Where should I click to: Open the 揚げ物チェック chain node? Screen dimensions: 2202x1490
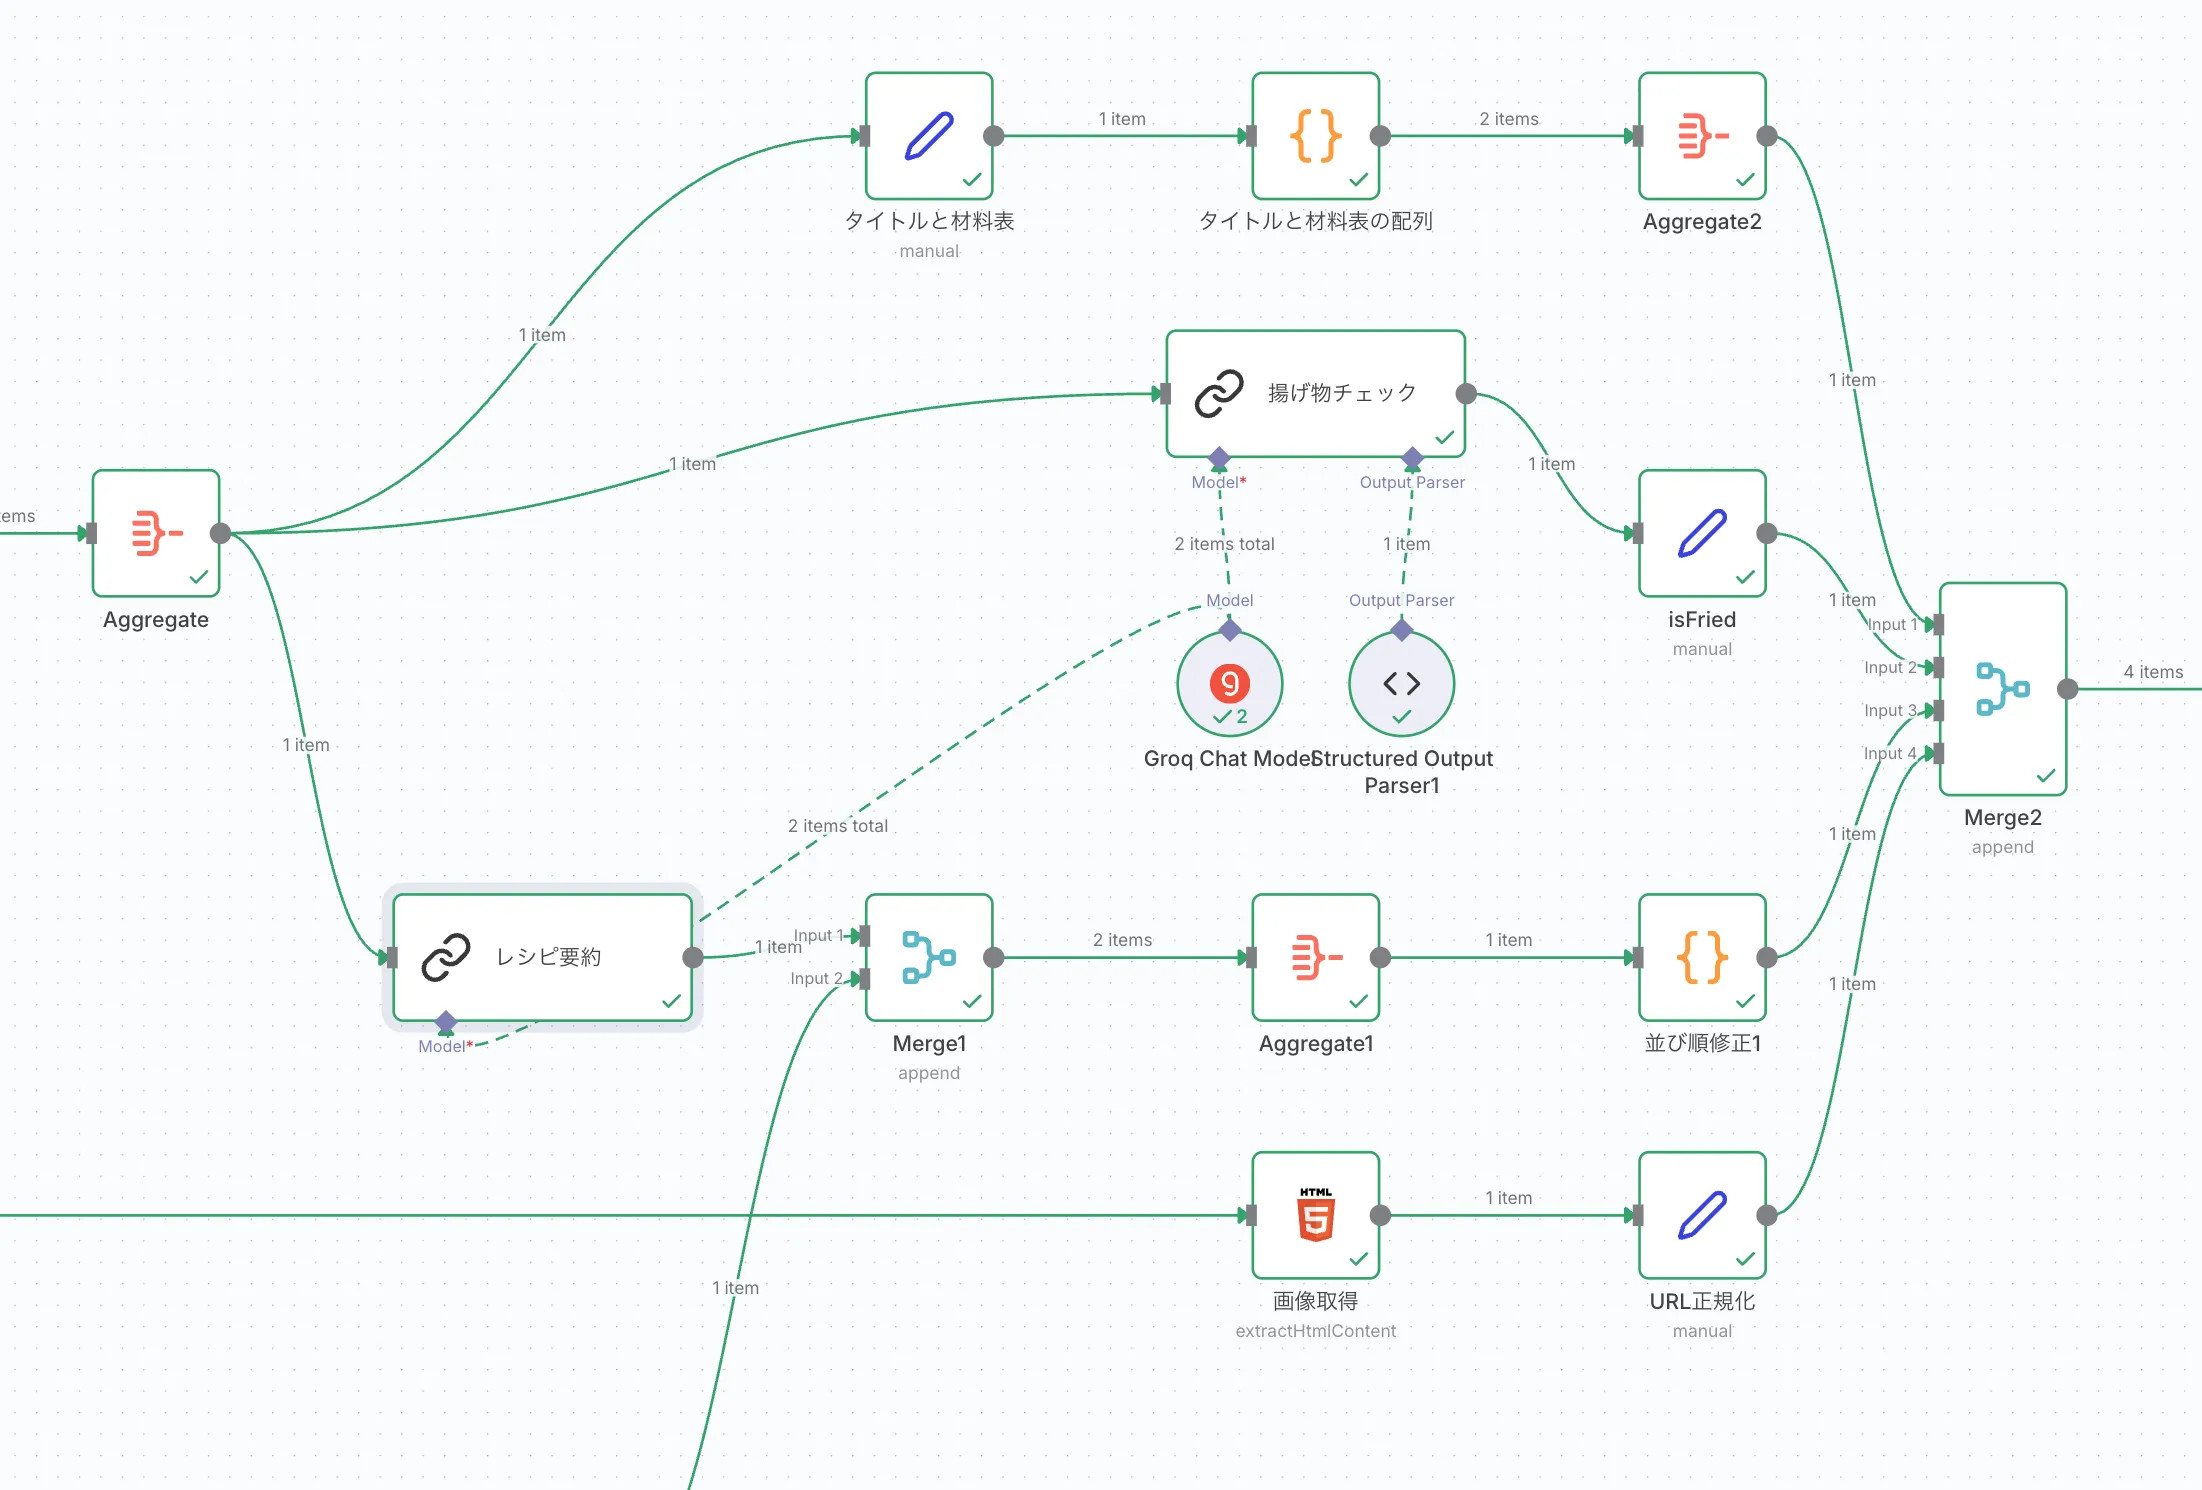pos(1315,393)
